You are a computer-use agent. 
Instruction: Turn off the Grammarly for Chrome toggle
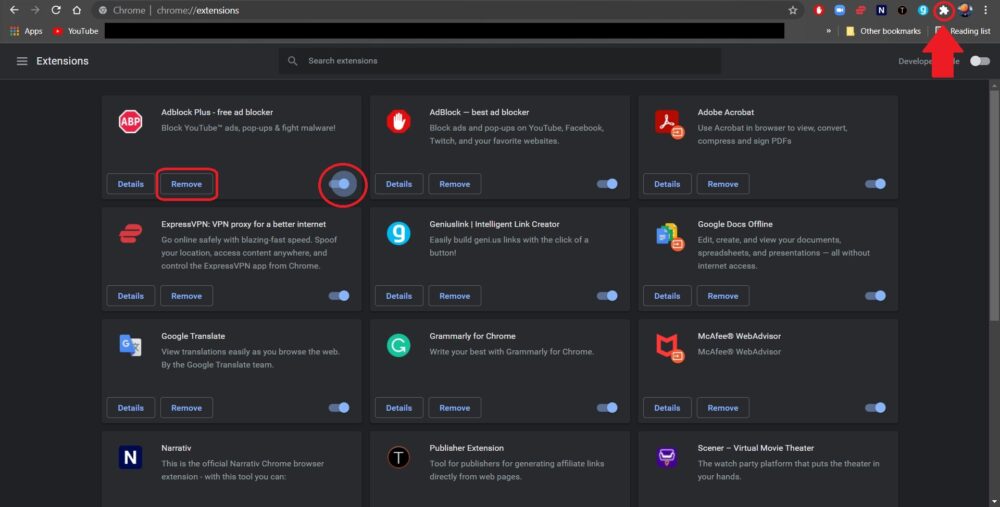click(x=607, y=408)
